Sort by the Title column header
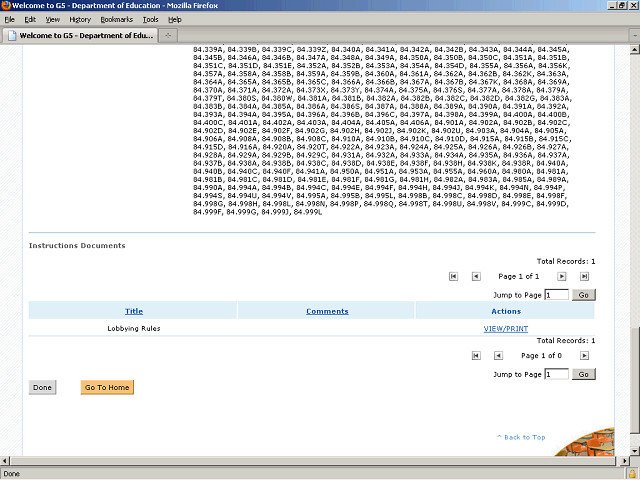The image size is (640, 480). click(133, 311)
